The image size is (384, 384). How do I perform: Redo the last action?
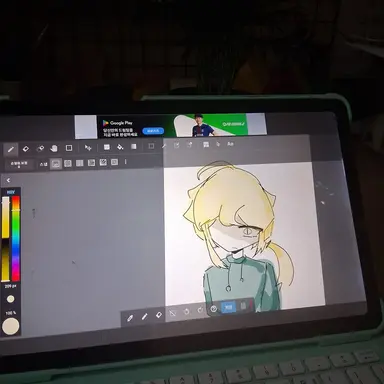point(200,310)
